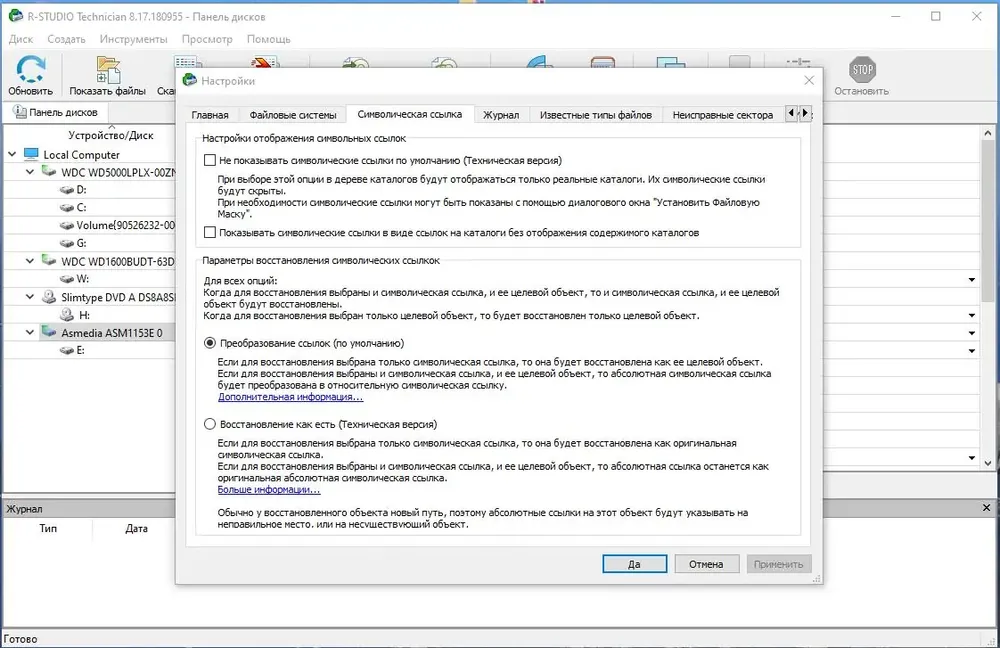Image resolution: width=1000 pixels, height=648 pixels.
Task: Open 'Дополнительная информация…' link
Action: point(290,397)
